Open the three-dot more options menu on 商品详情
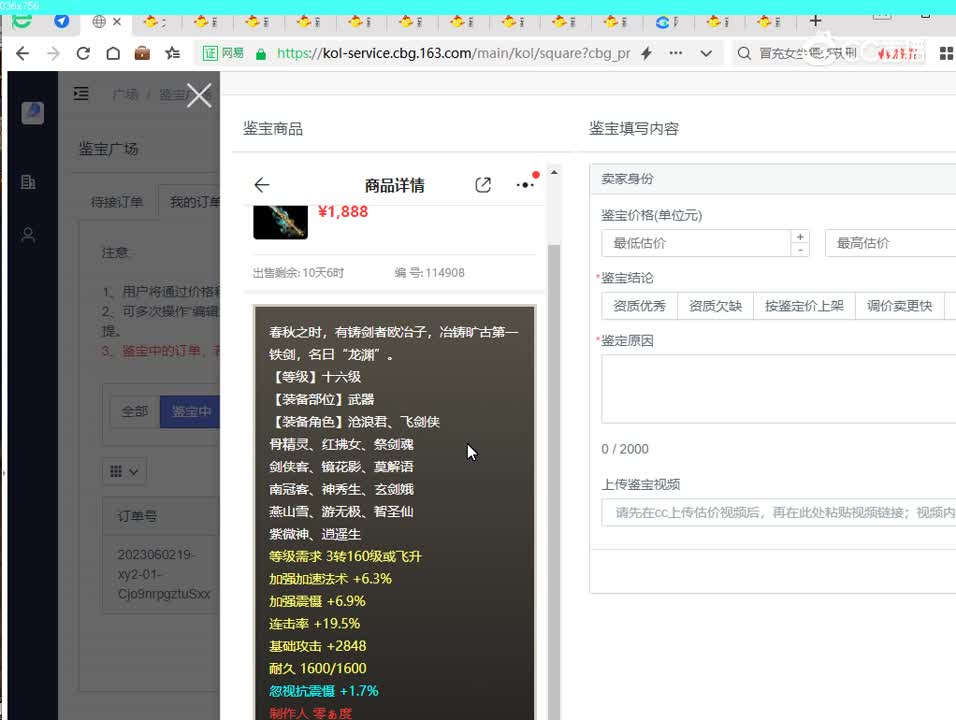956x720 pixels. (524, 184)
